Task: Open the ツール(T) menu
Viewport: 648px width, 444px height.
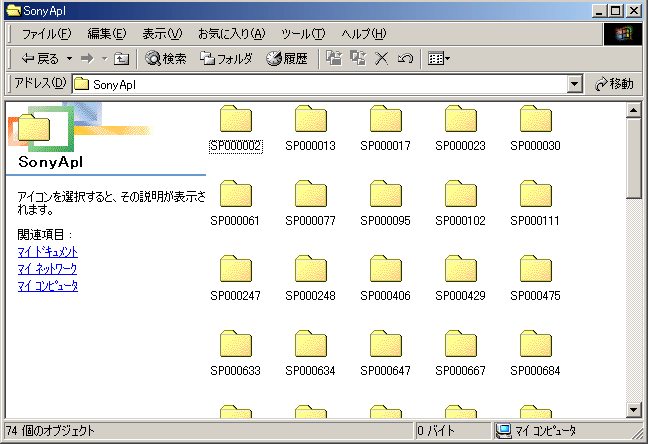Action: point(303,34)
